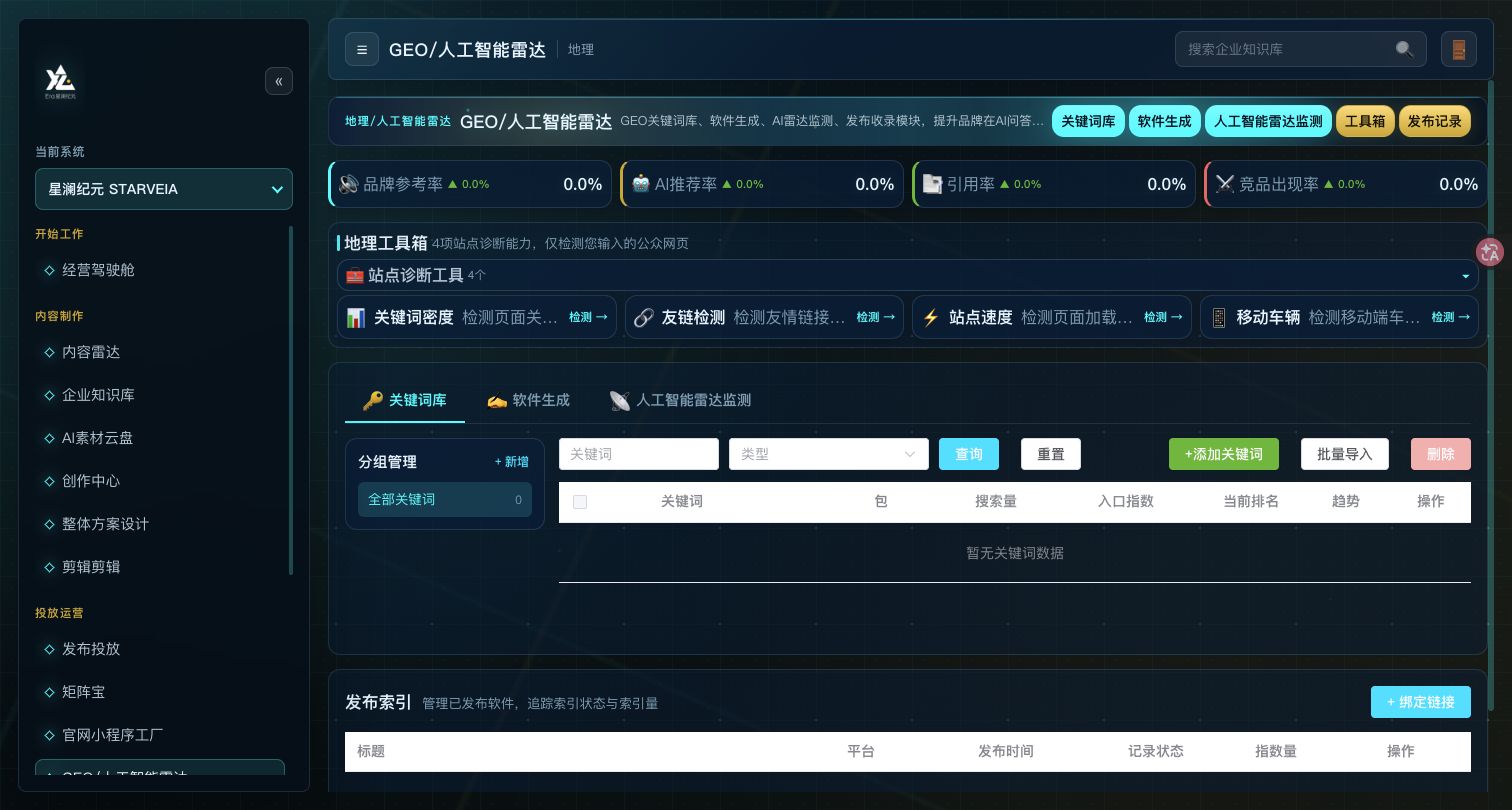Image resolution: width=1512 pixels, height=810 pixels.
Task: Open the 类型 filter dropdown
Action: tap(829, 454)
